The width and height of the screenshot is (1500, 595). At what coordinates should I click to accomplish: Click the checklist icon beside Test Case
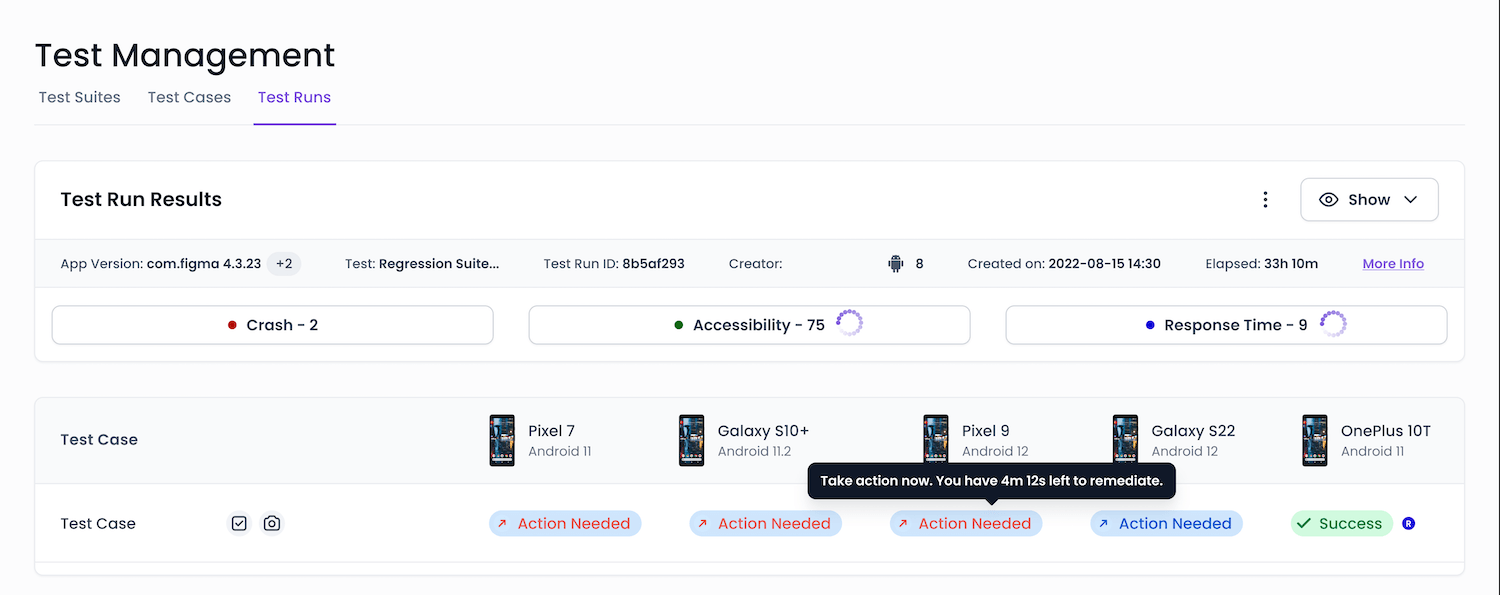pos(239,523)
